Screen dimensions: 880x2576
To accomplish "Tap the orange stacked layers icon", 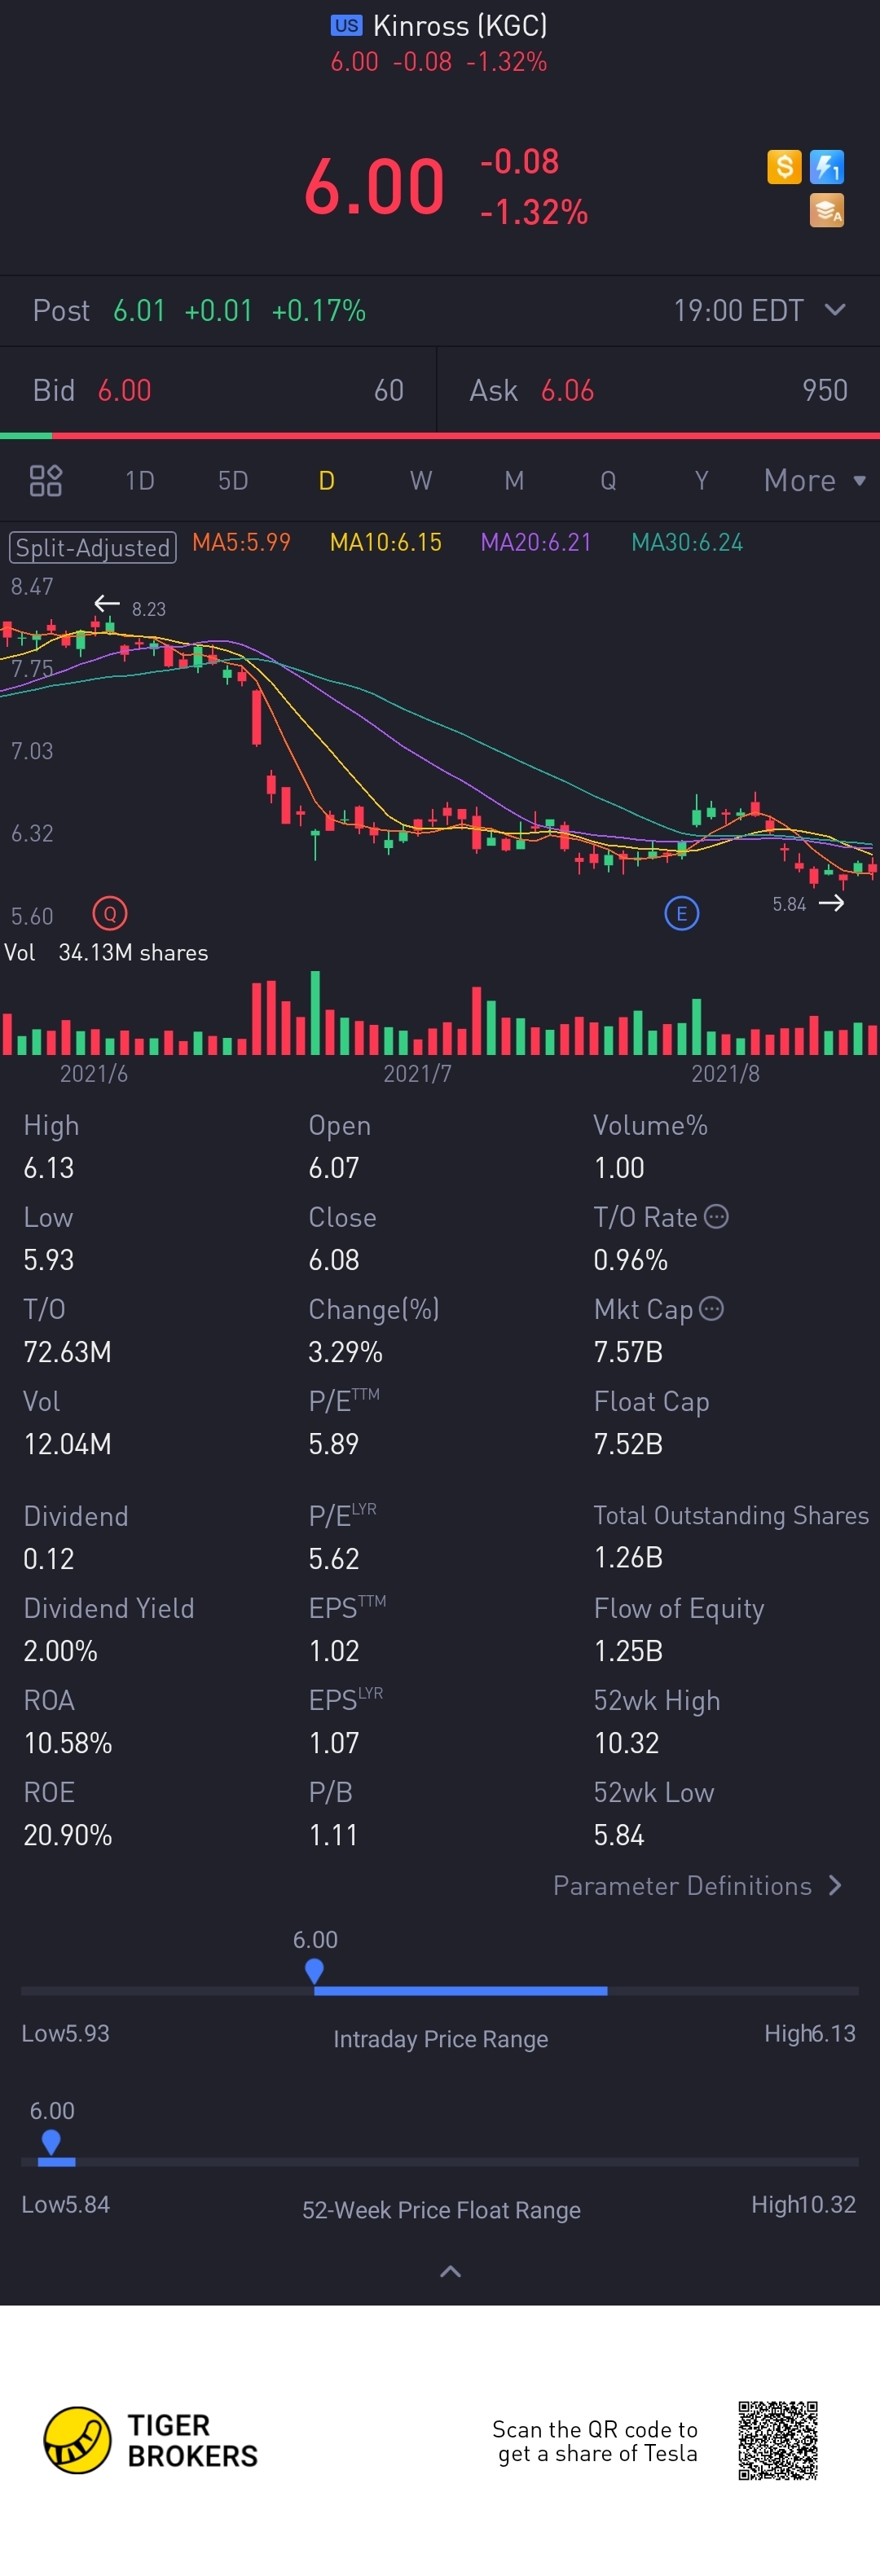I will 827,211.
